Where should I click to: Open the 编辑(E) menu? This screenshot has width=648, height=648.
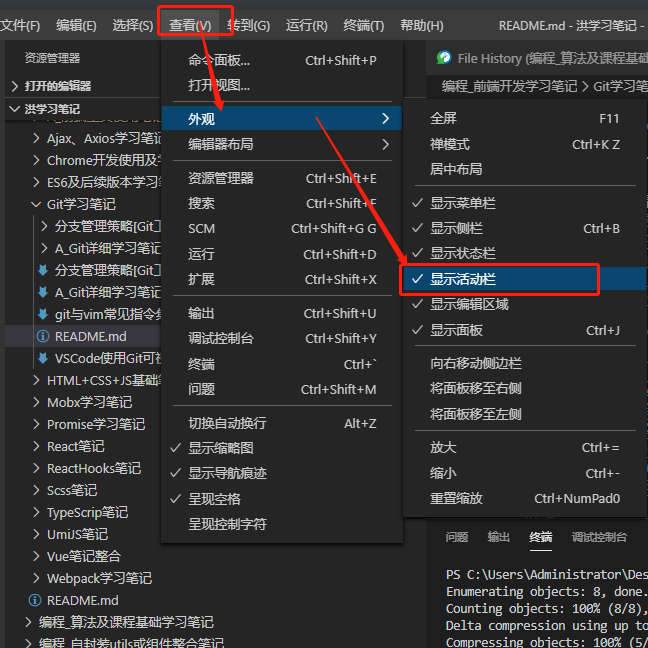[76, 26]
